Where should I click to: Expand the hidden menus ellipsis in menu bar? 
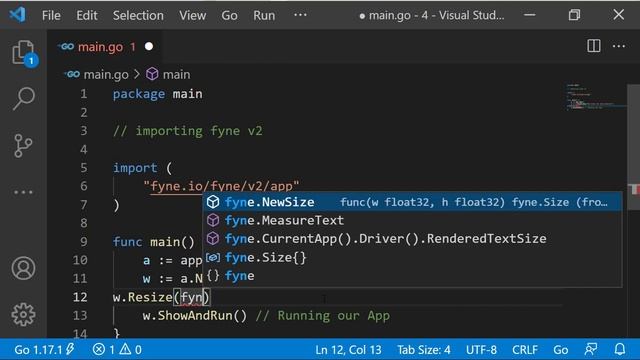point(300,15)
